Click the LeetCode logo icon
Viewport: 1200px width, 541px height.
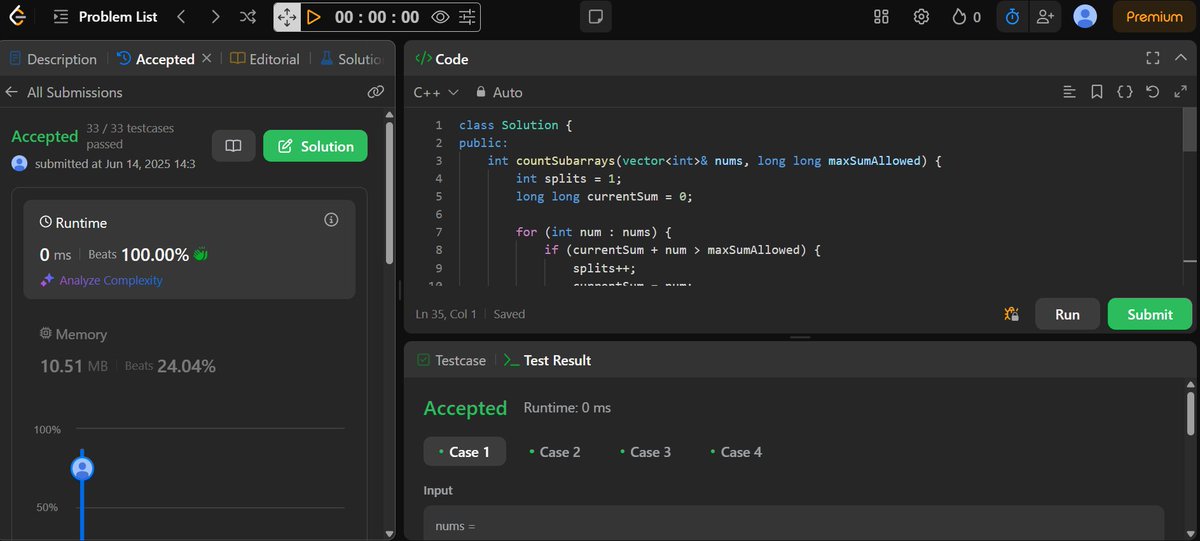(18, 17)
